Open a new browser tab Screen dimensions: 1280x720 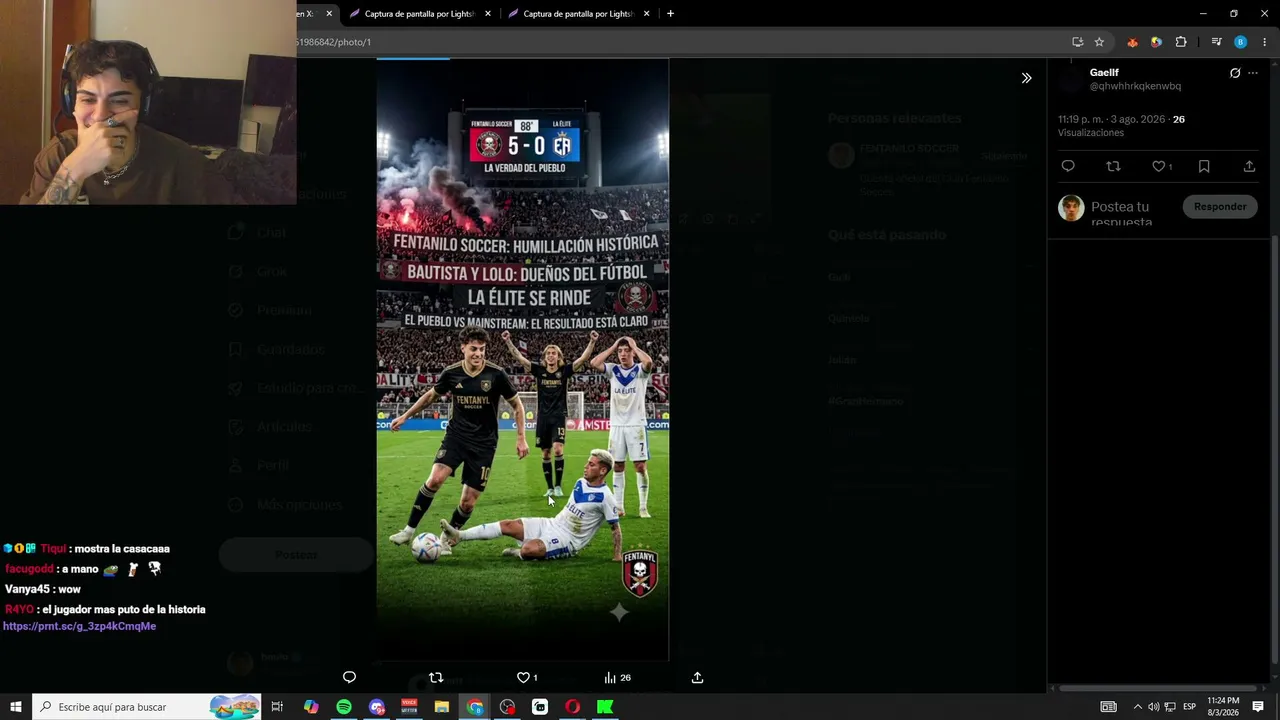click(x=670, y=14)
